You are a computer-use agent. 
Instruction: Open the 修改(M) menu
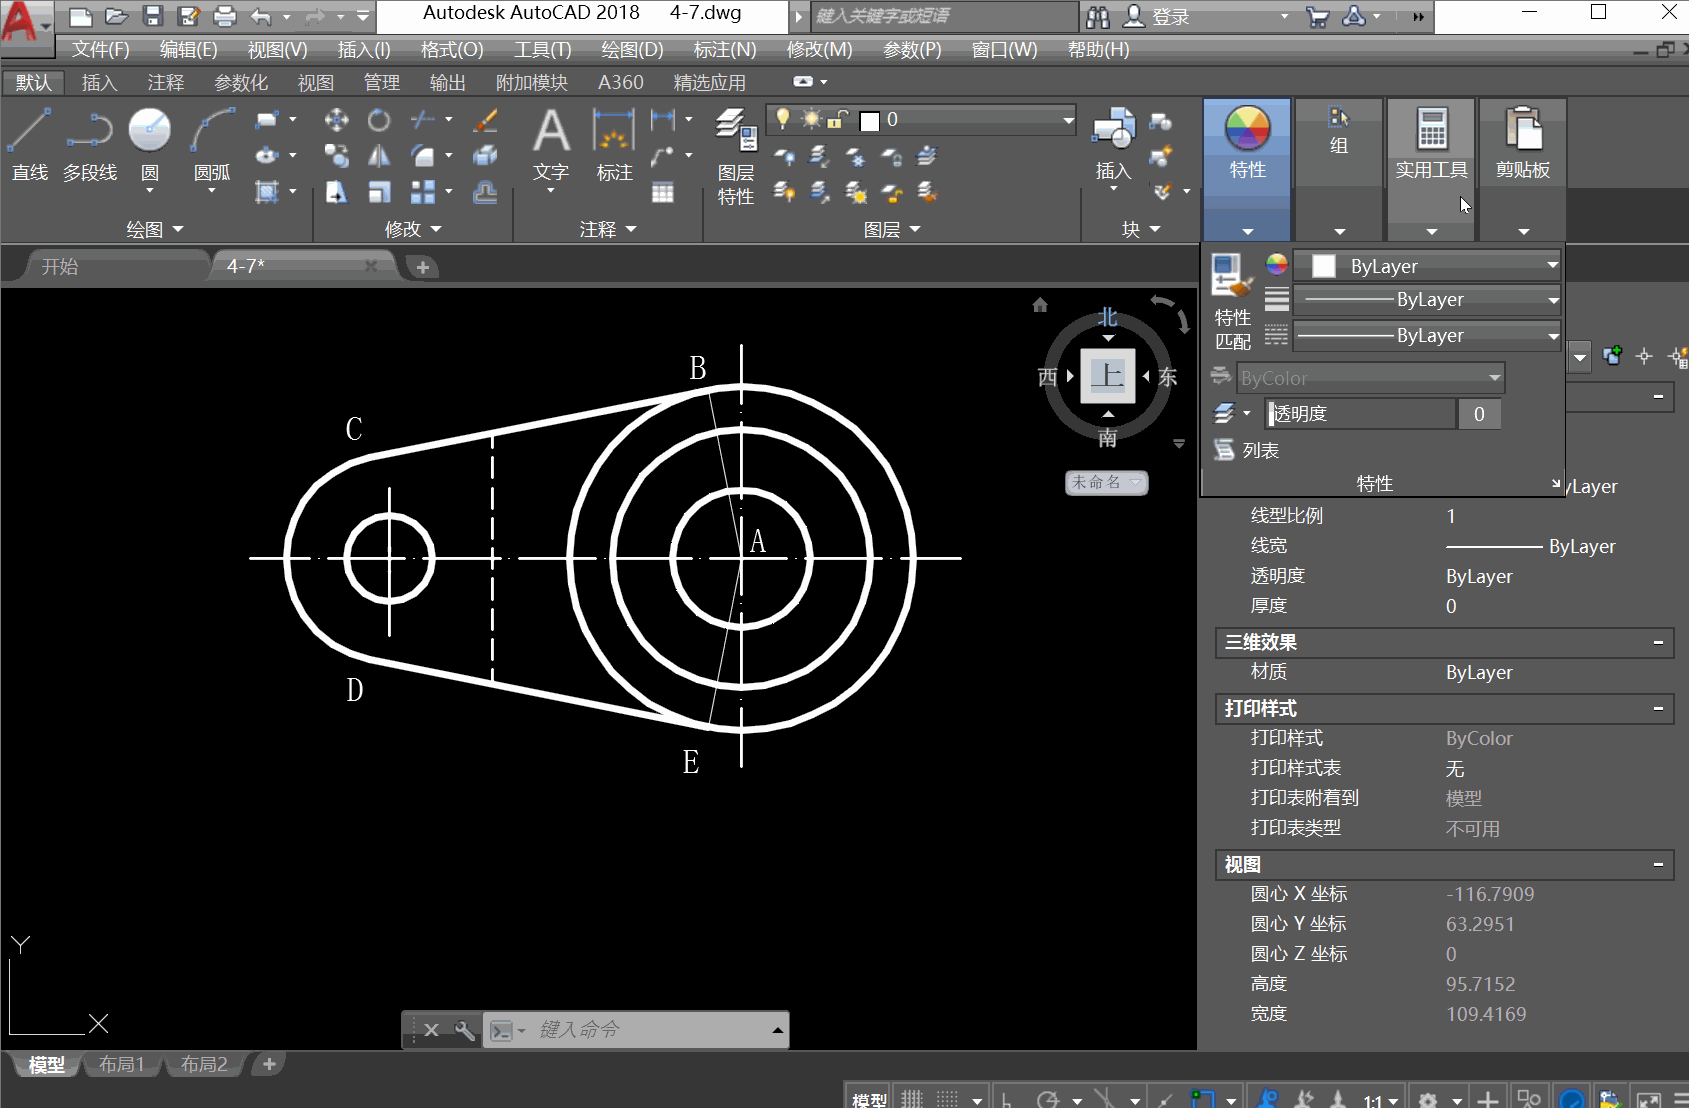pos(820,49)
